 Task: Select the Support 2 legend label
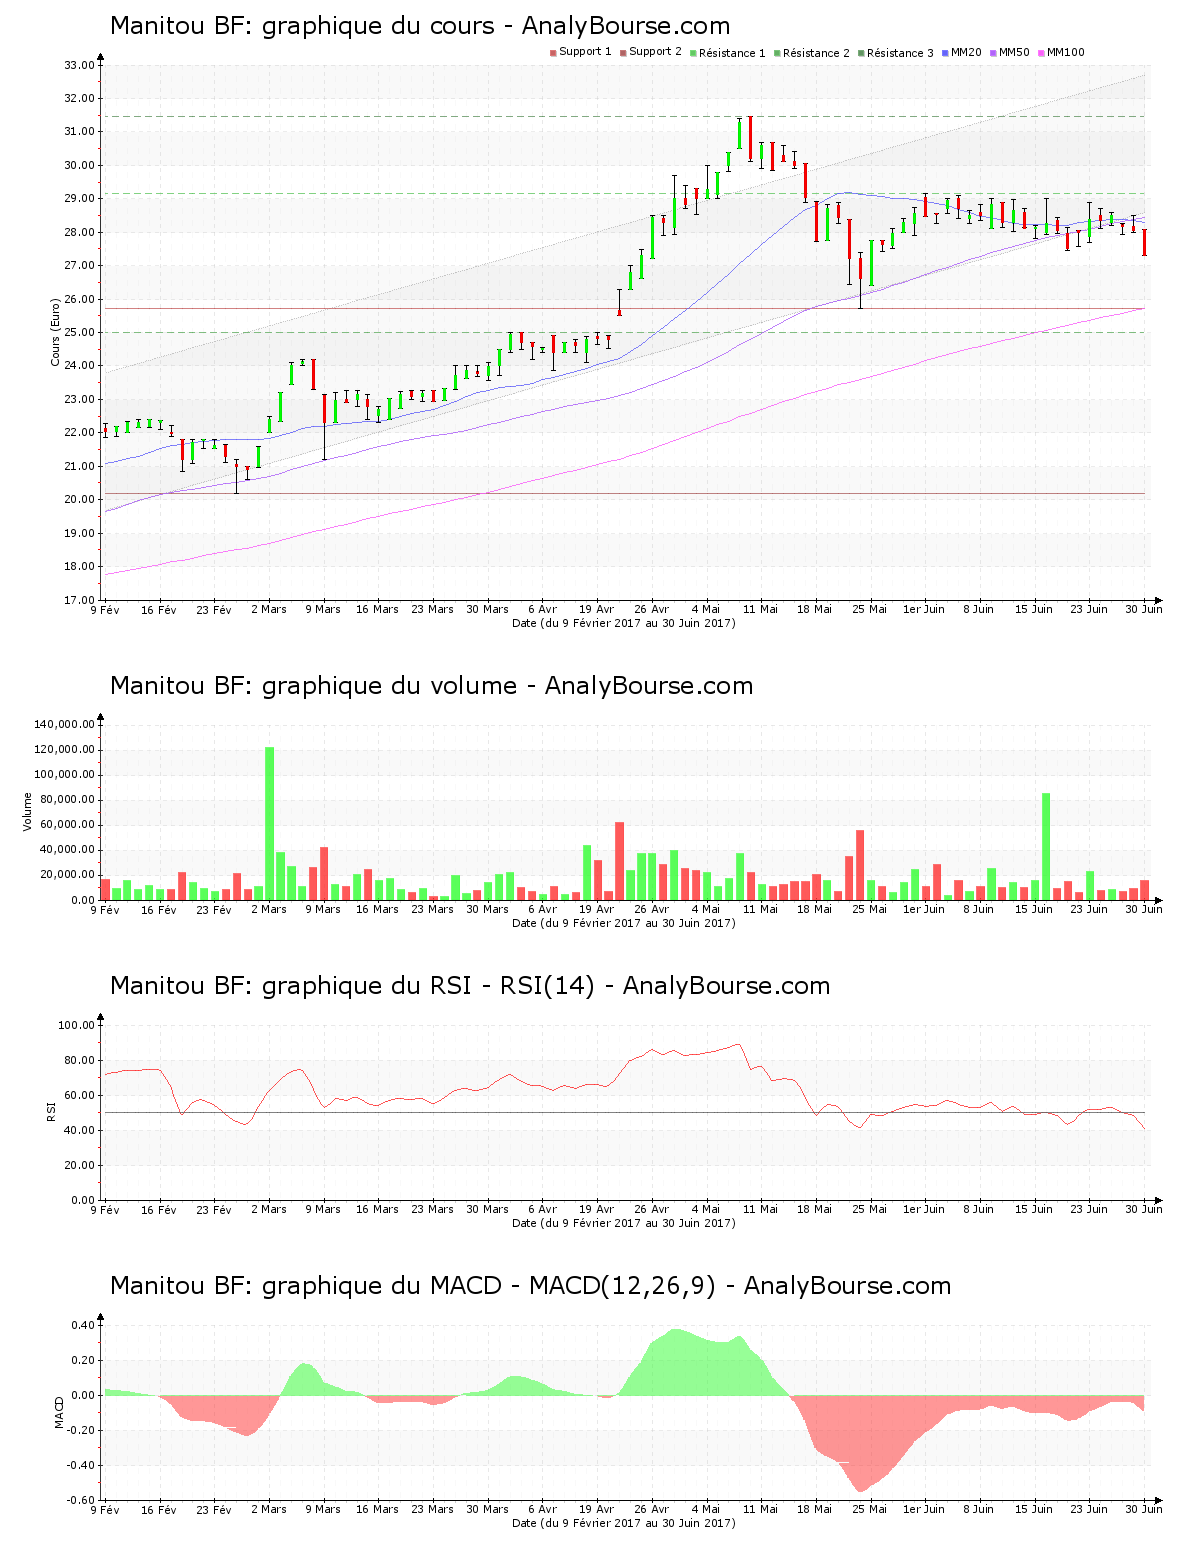point(655,52)
